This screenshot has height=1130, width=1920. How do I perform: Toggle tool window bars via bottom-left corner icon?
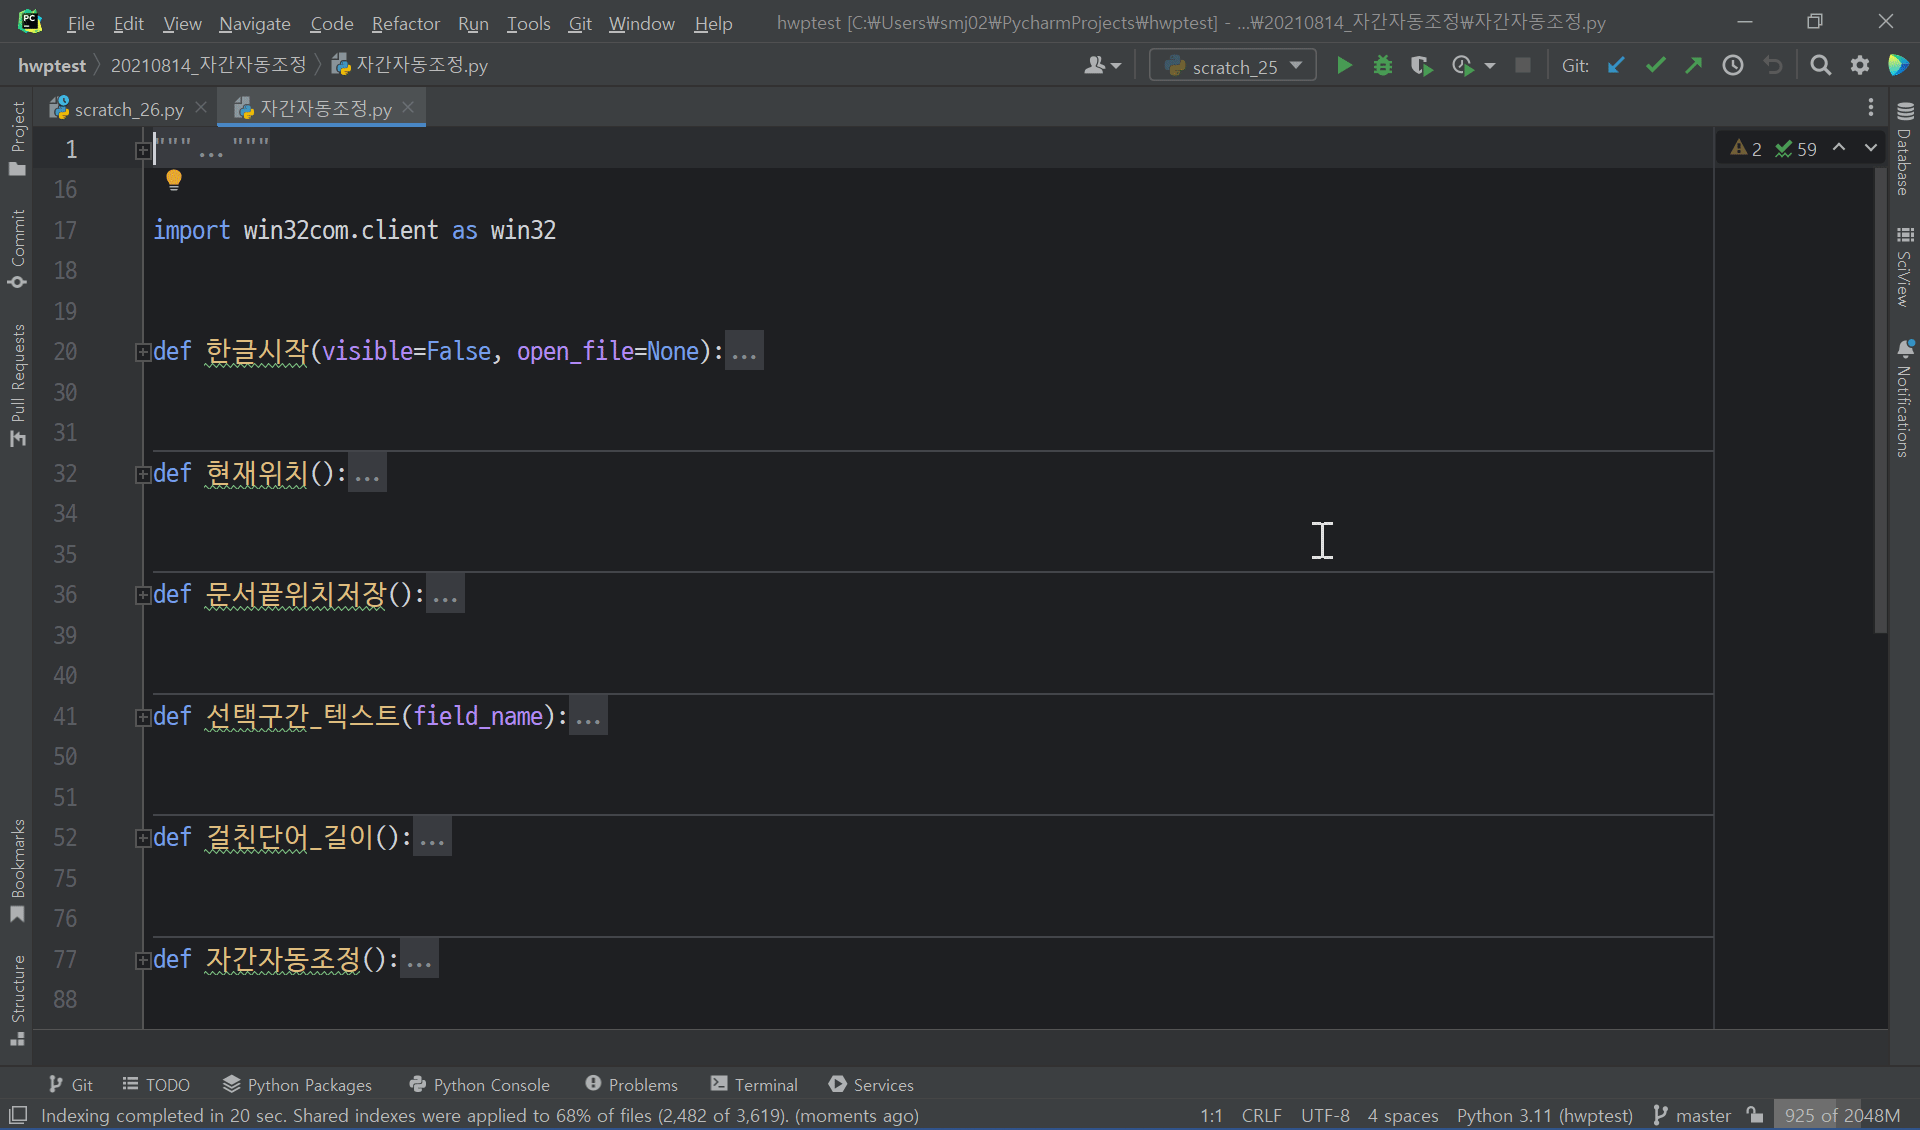click(x=17, y=1115)
